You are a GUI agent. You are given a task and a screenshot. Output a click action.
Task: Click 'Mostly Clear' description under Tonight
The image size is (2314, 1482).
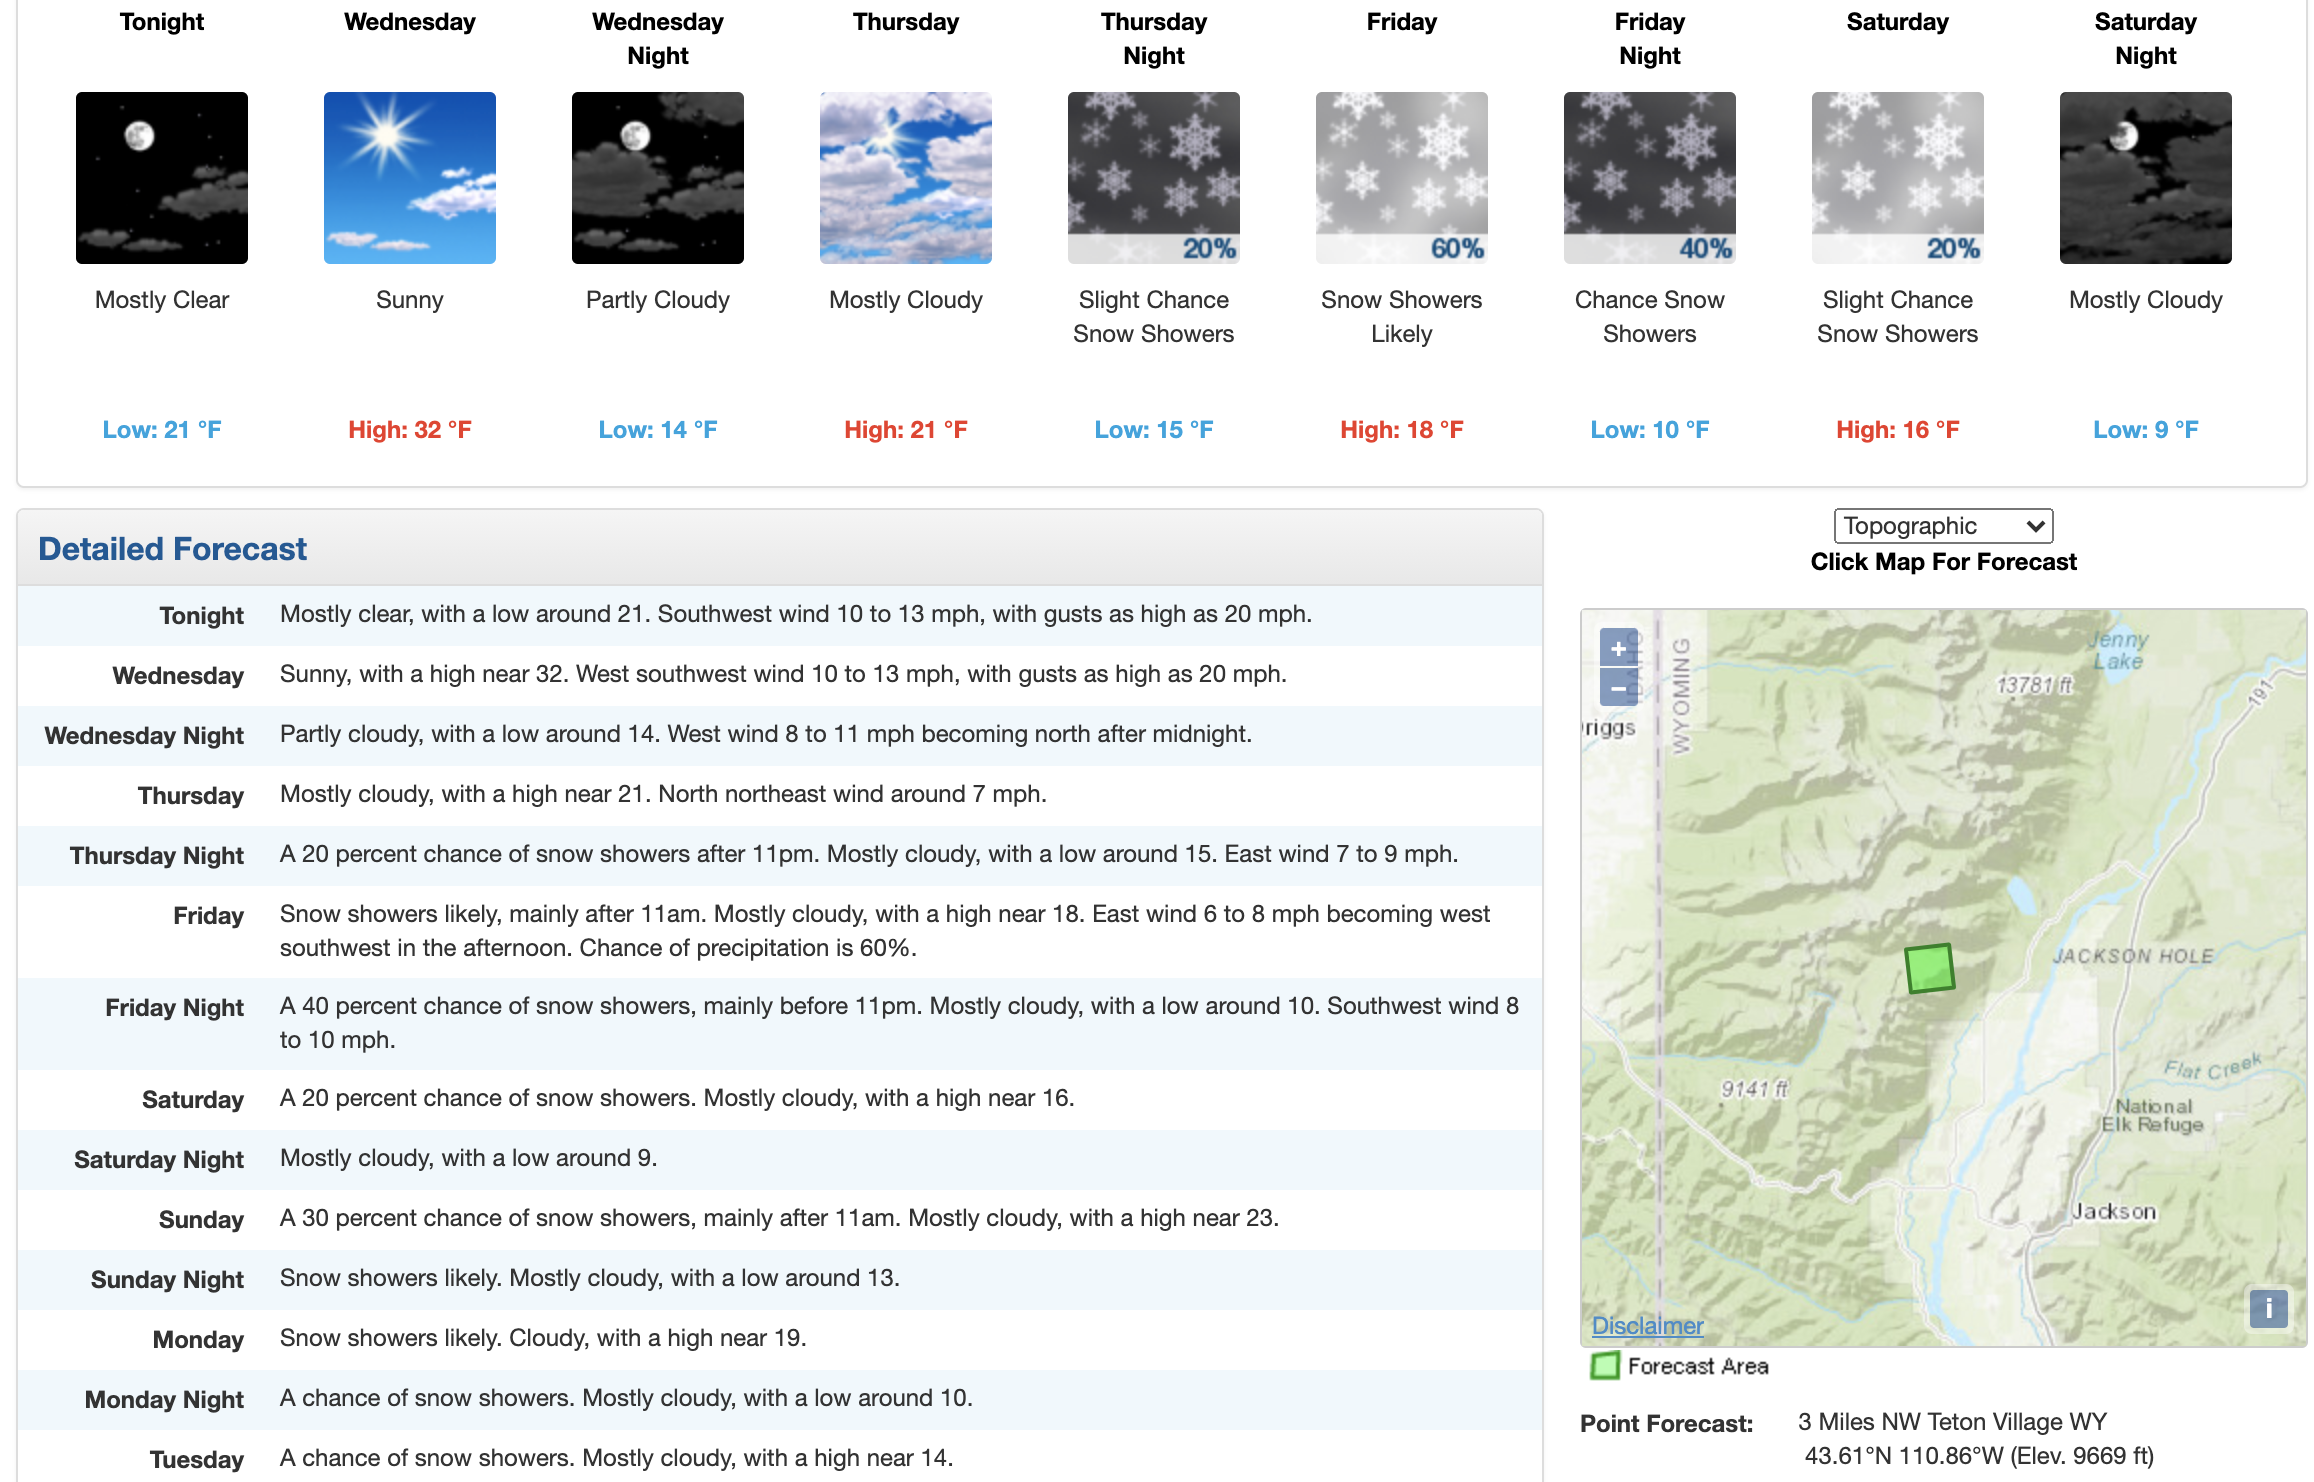pos(162,300)
